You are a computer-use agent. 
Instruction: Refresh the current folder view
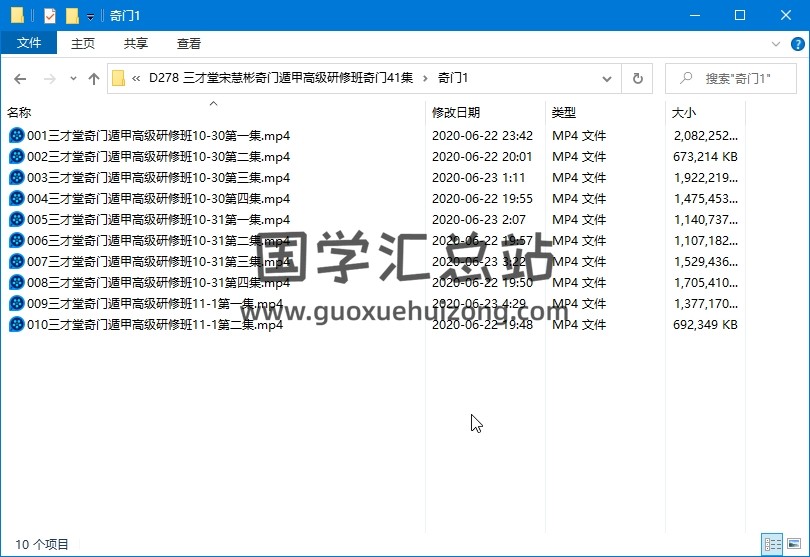click(x=637, y=78)
